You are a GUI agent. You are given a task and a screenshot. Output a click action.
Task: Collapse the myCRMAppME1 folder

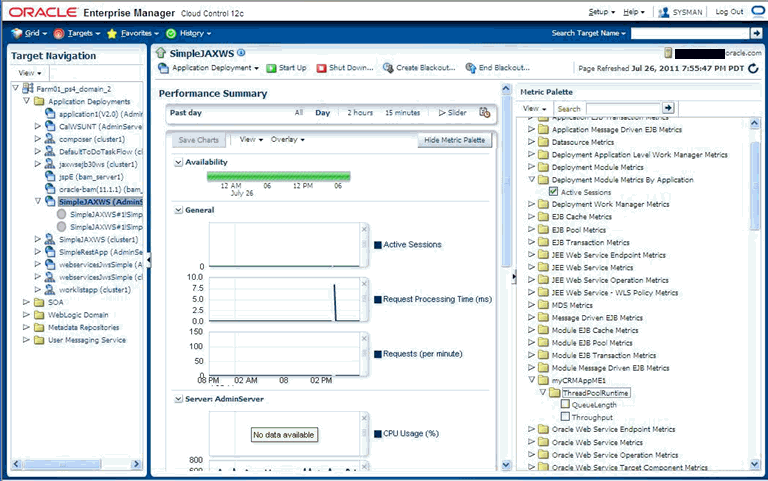pyautogui.click(x=531, y=380)
